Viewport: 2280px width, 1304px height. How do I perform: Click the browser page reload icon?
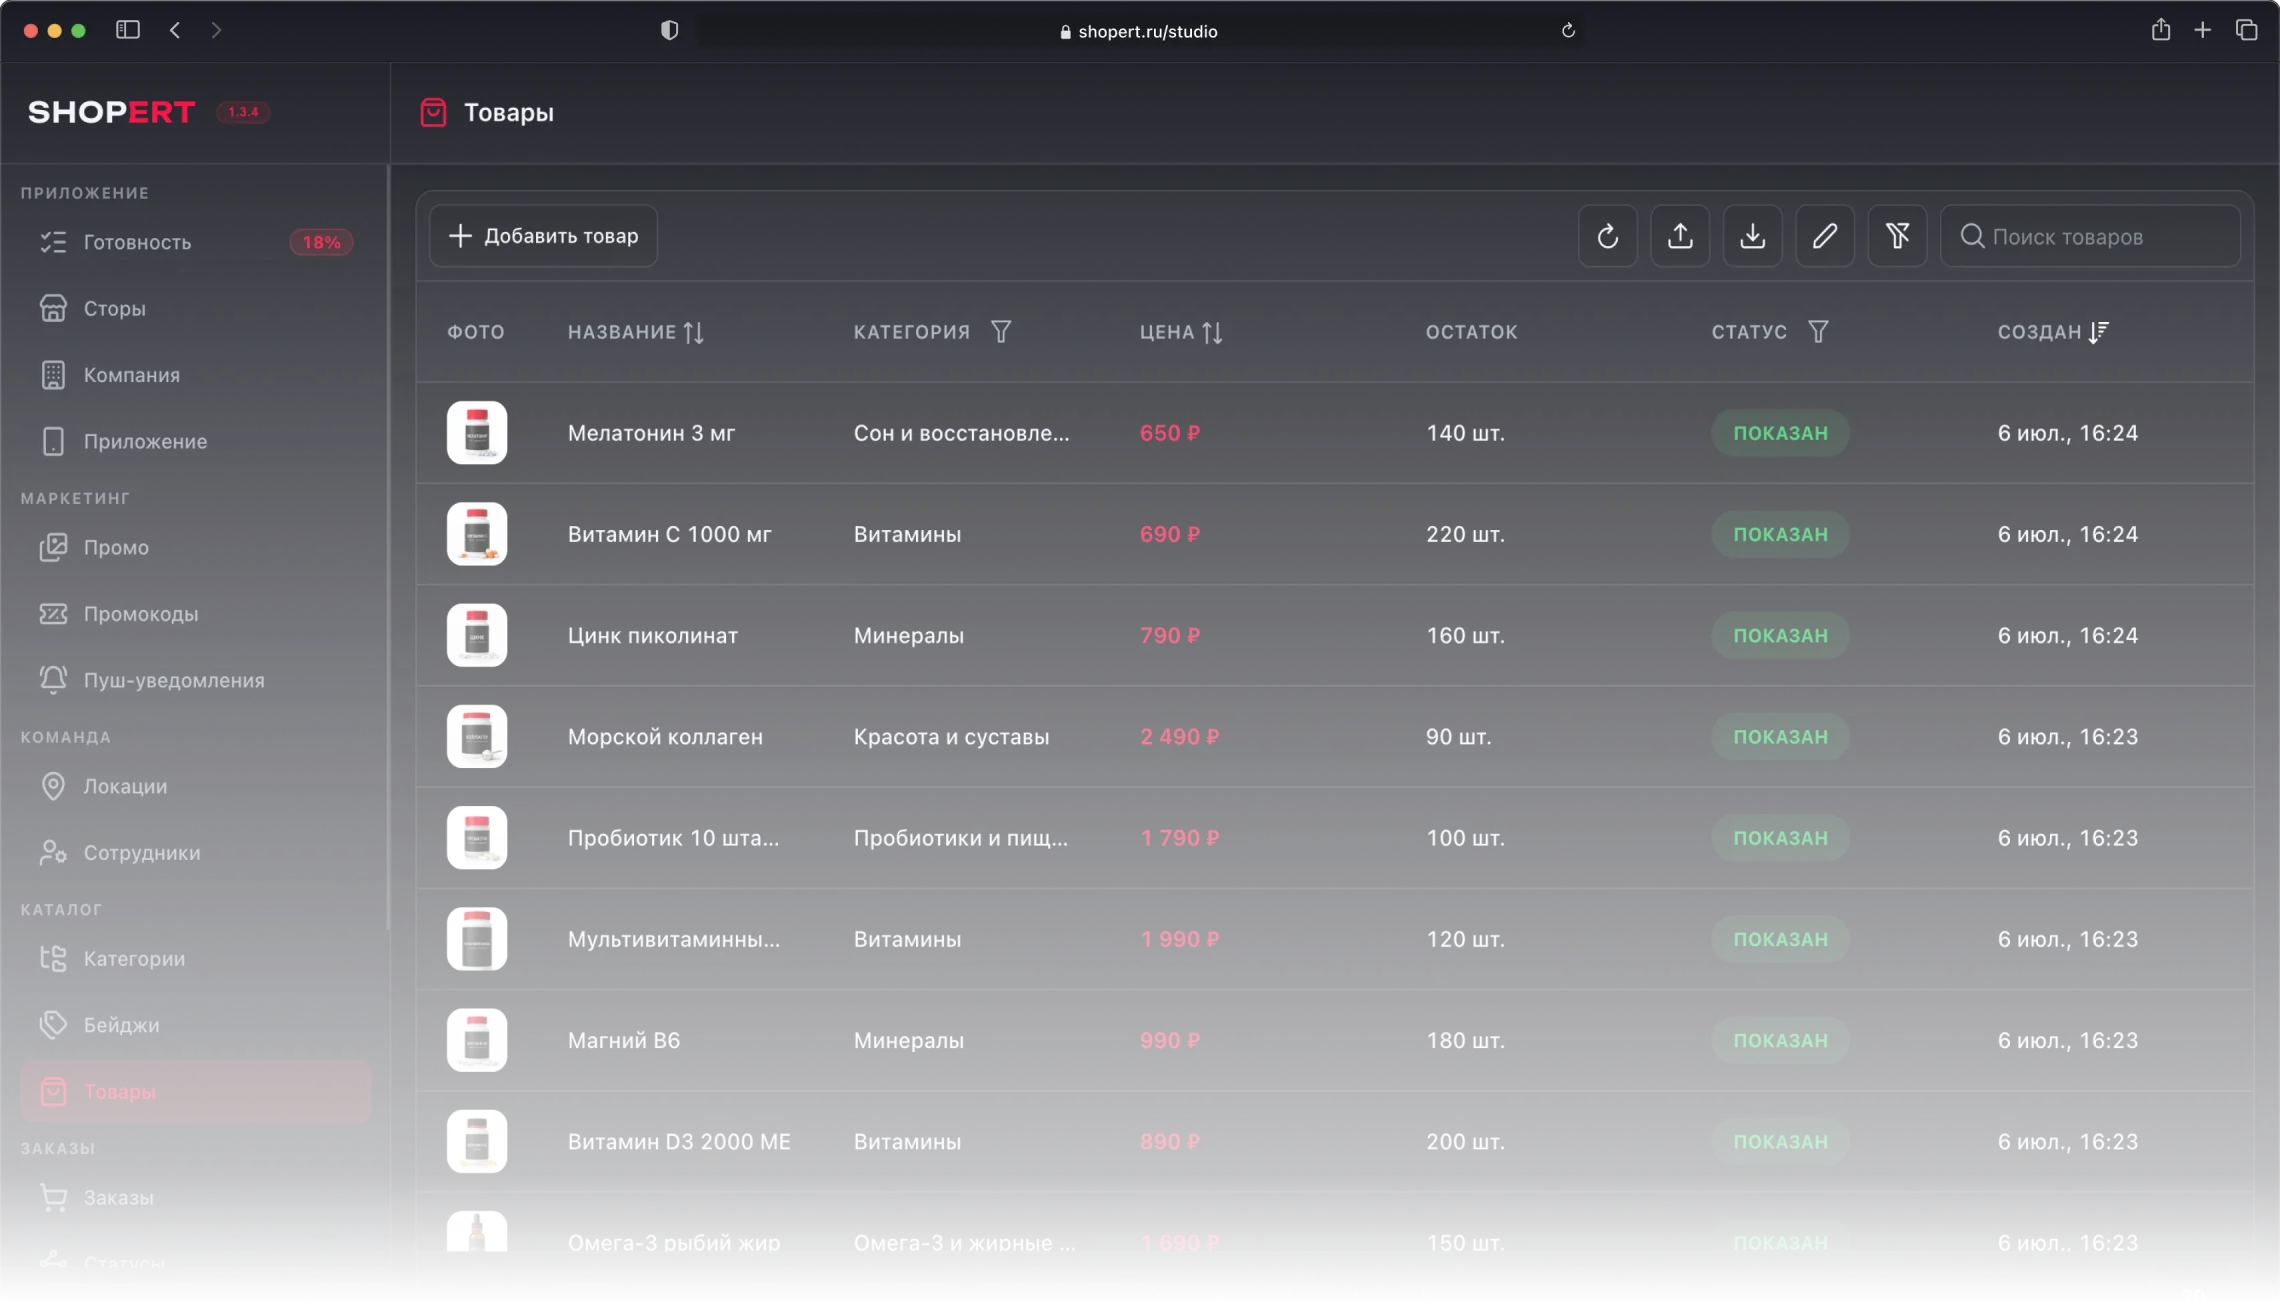1568,31
